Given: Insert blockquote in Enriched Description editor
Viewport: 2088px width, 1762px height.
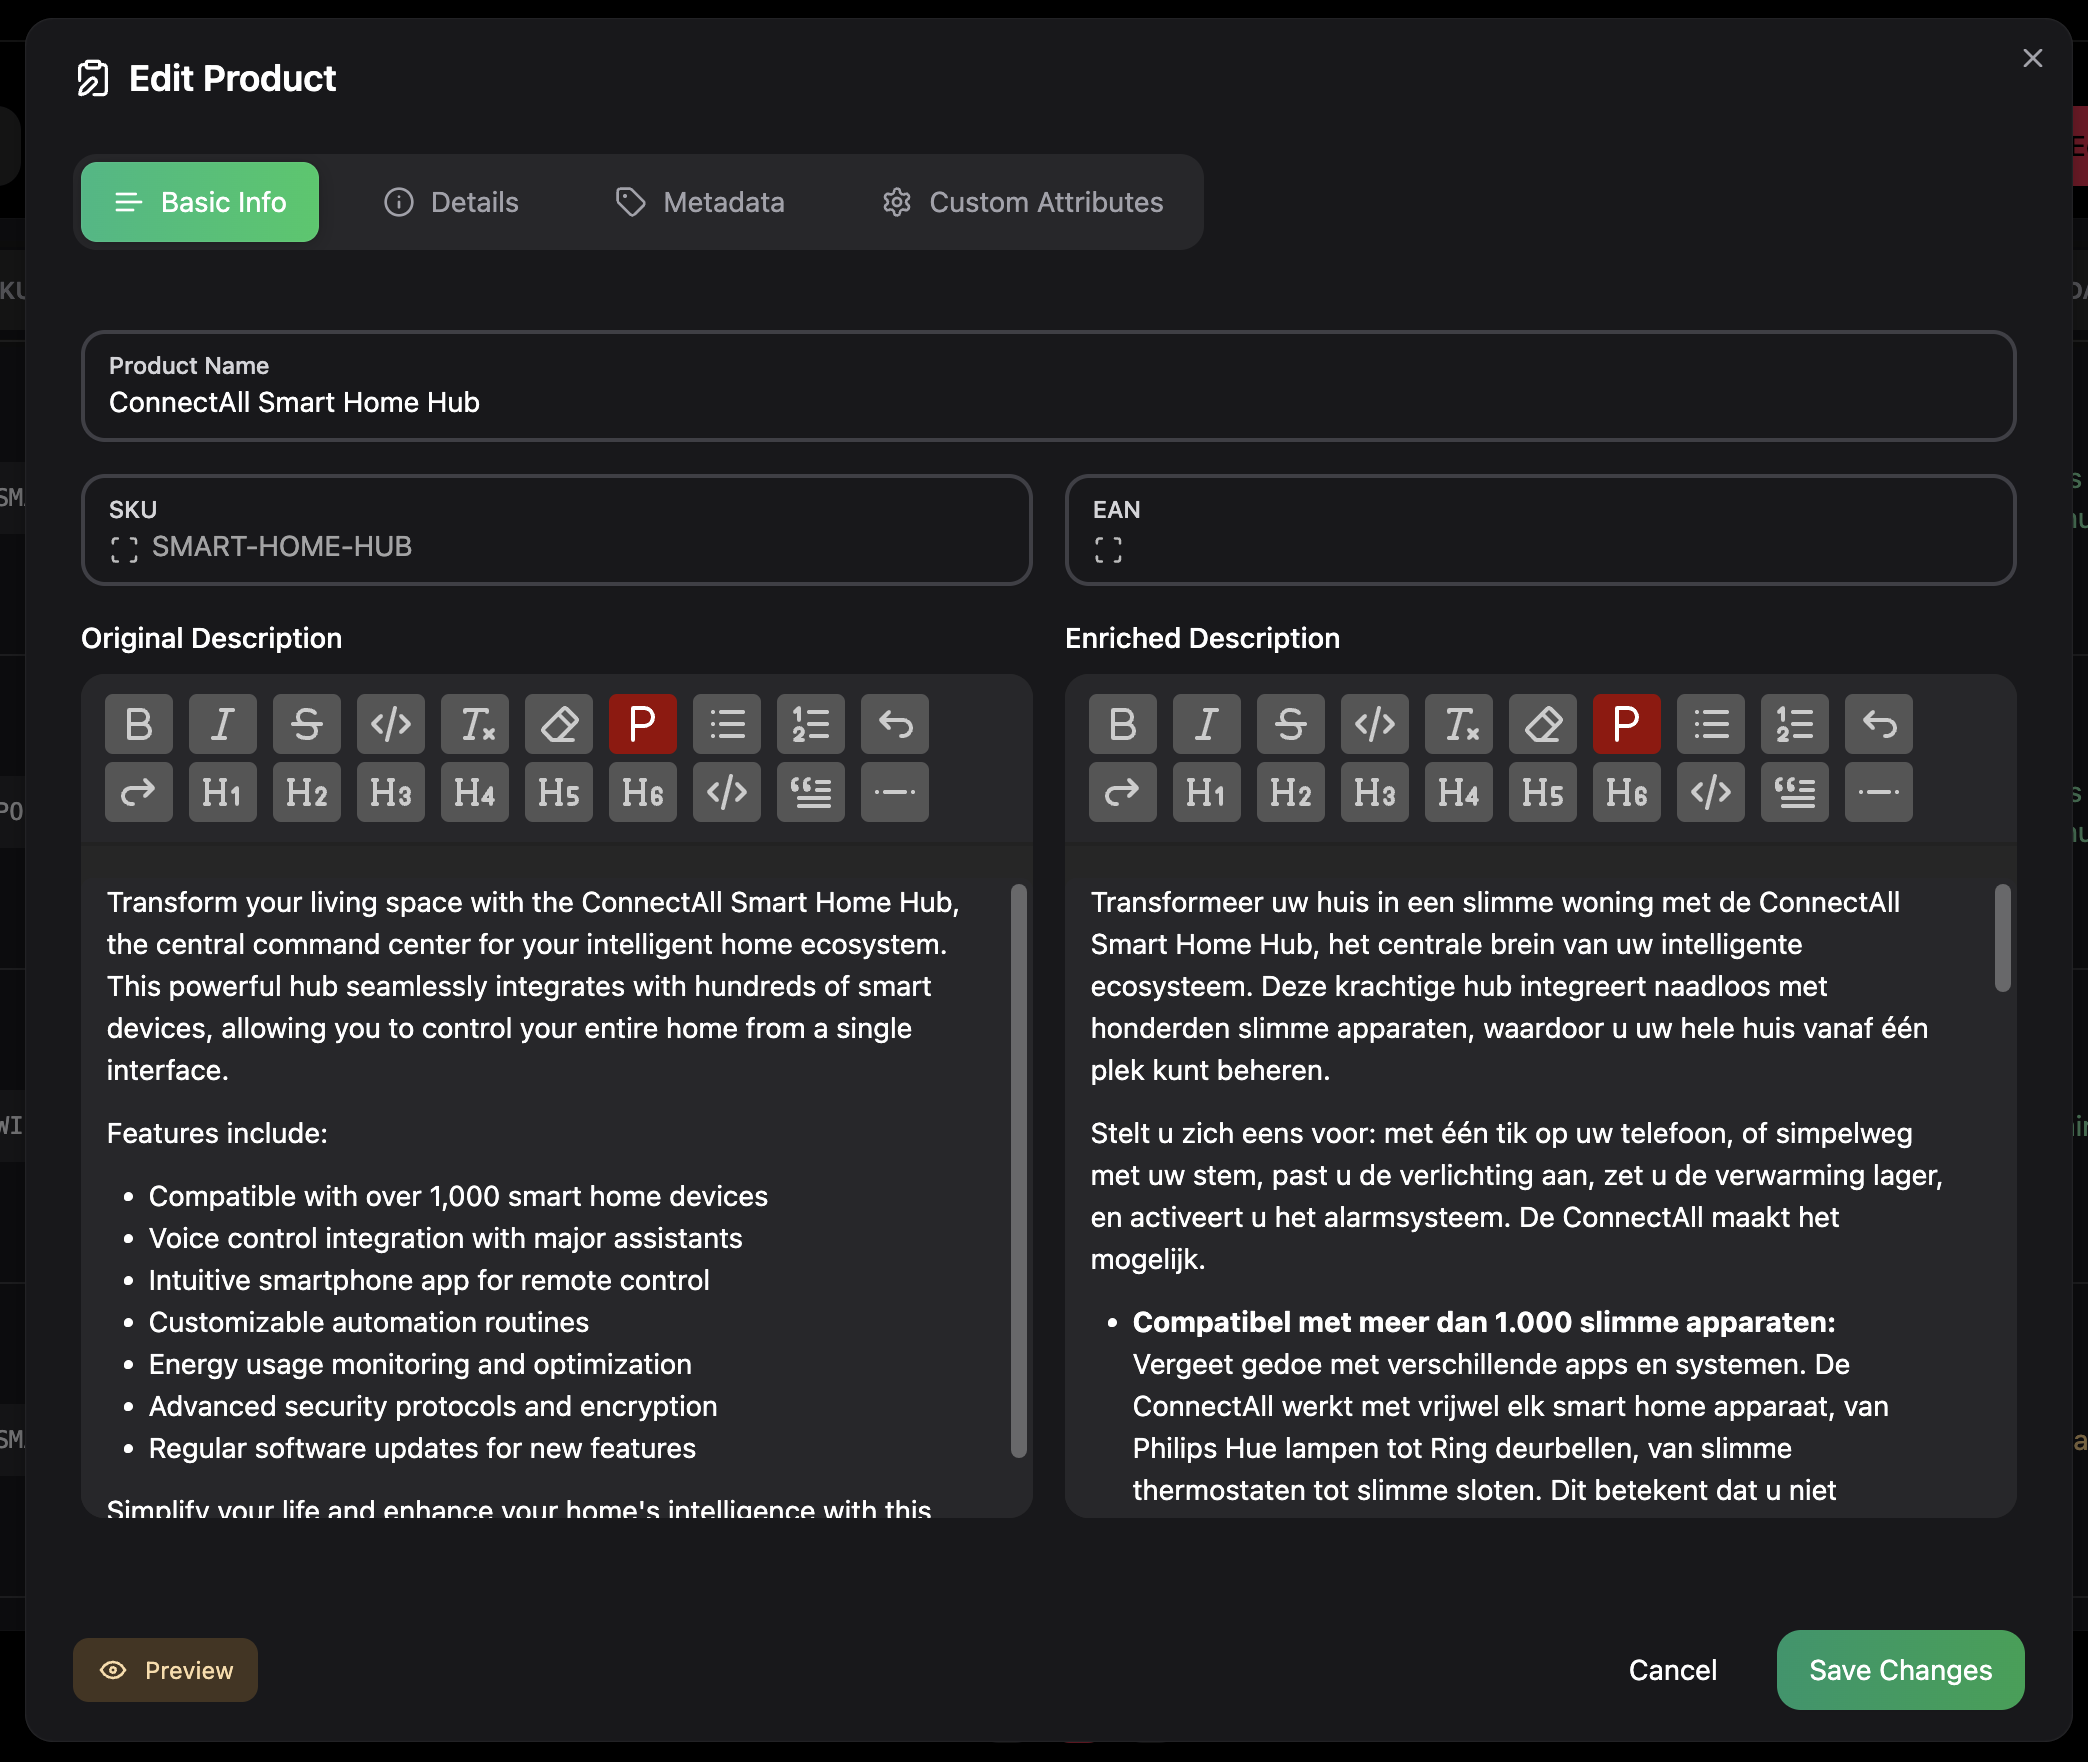Looking at the screenshot, I should click(1794, 792).
